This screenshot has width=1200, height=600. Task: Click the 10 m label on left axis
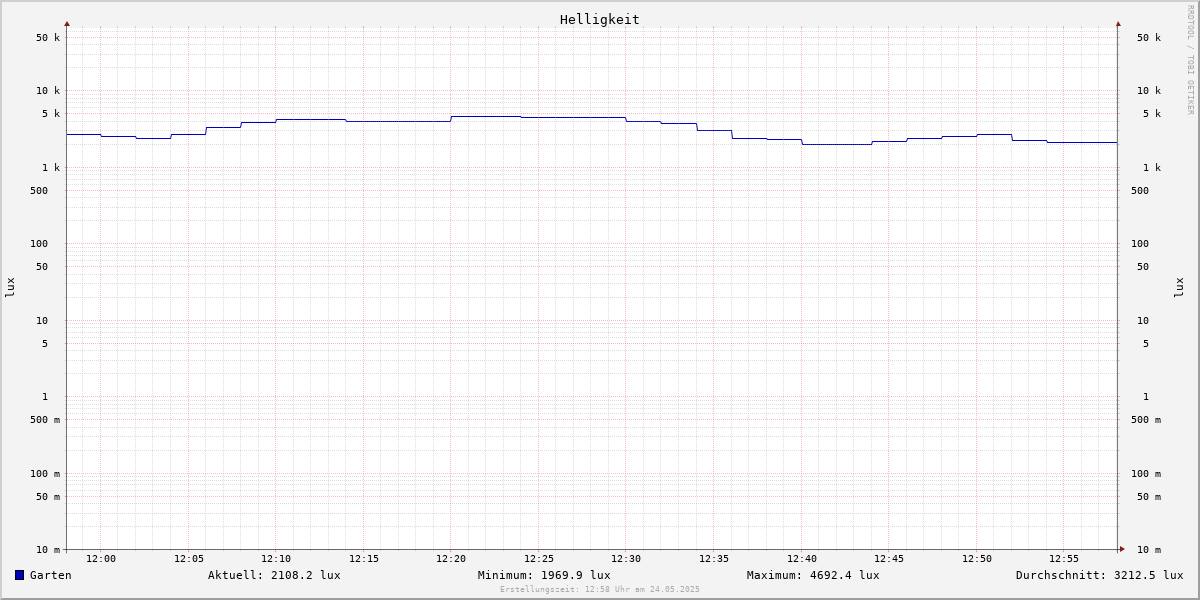pyautogui.click(x=48, y=550)
